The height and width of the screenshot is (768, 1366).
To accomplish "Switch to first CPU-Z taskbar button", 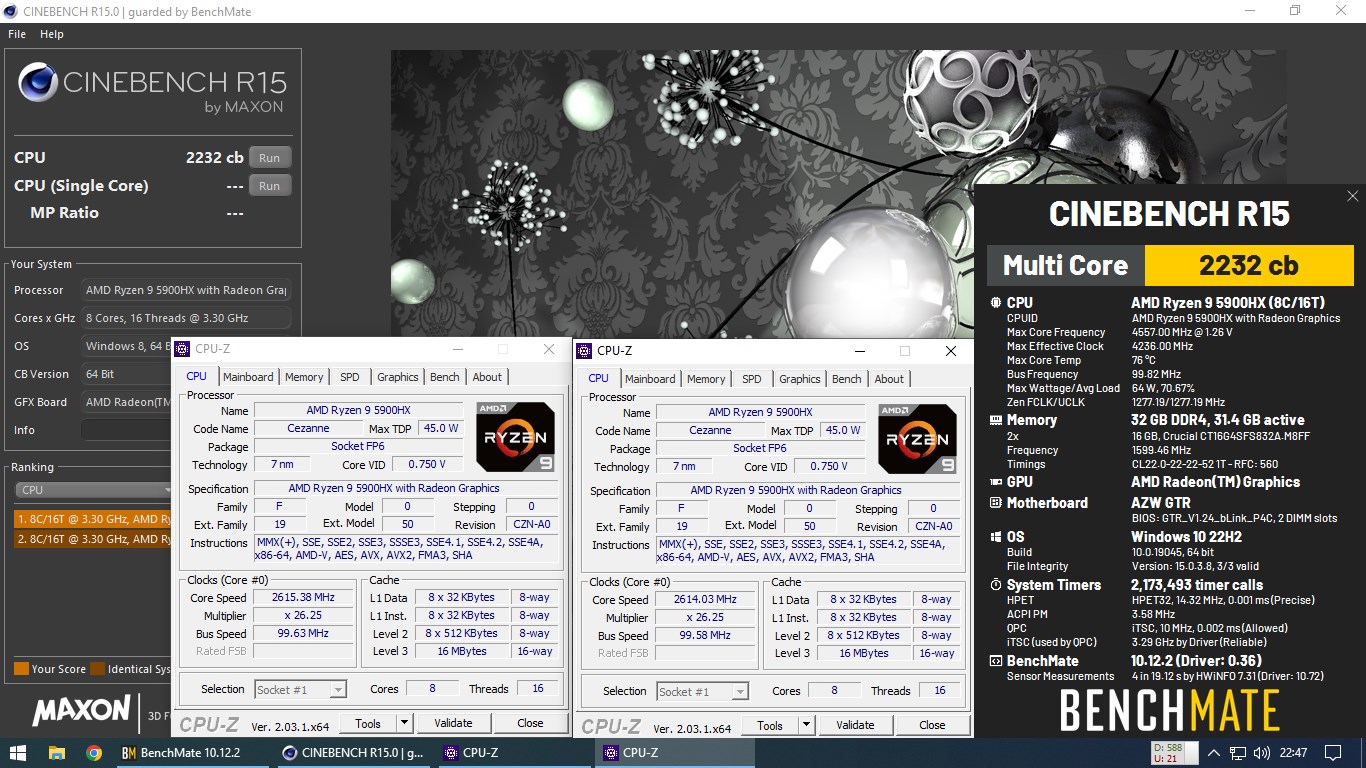I will (515, 753).
